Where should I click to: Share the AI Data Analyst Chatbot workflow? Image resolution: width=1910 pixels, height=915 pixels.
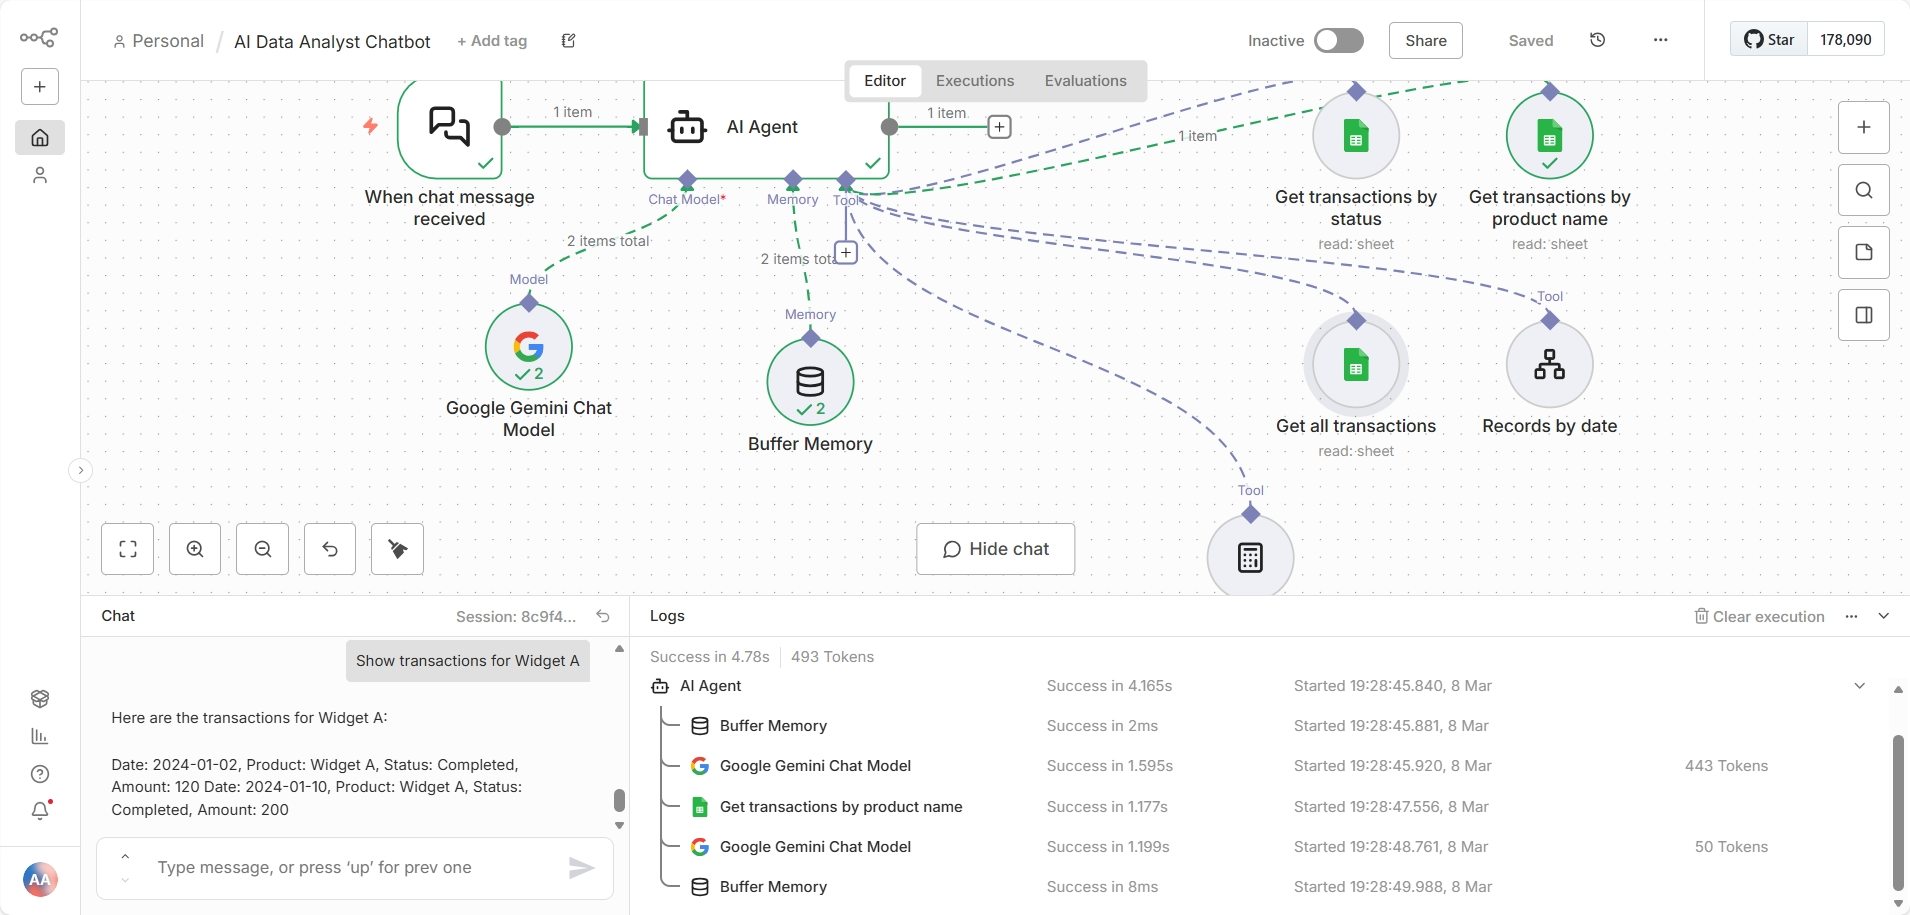[1427, 41]
